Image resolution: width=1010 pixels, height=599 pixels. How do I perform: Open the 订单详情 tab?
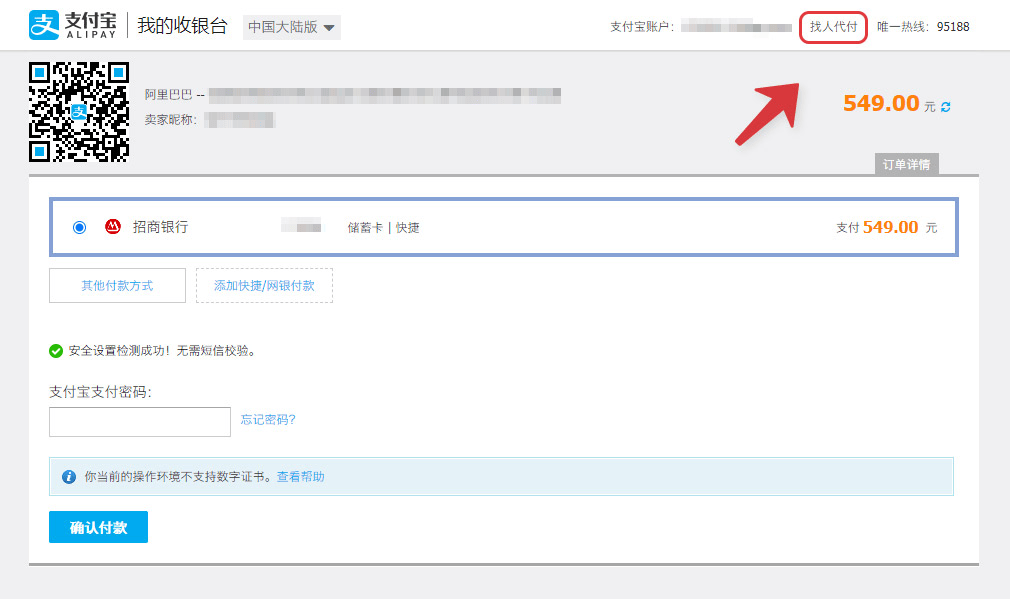(906, 164)
